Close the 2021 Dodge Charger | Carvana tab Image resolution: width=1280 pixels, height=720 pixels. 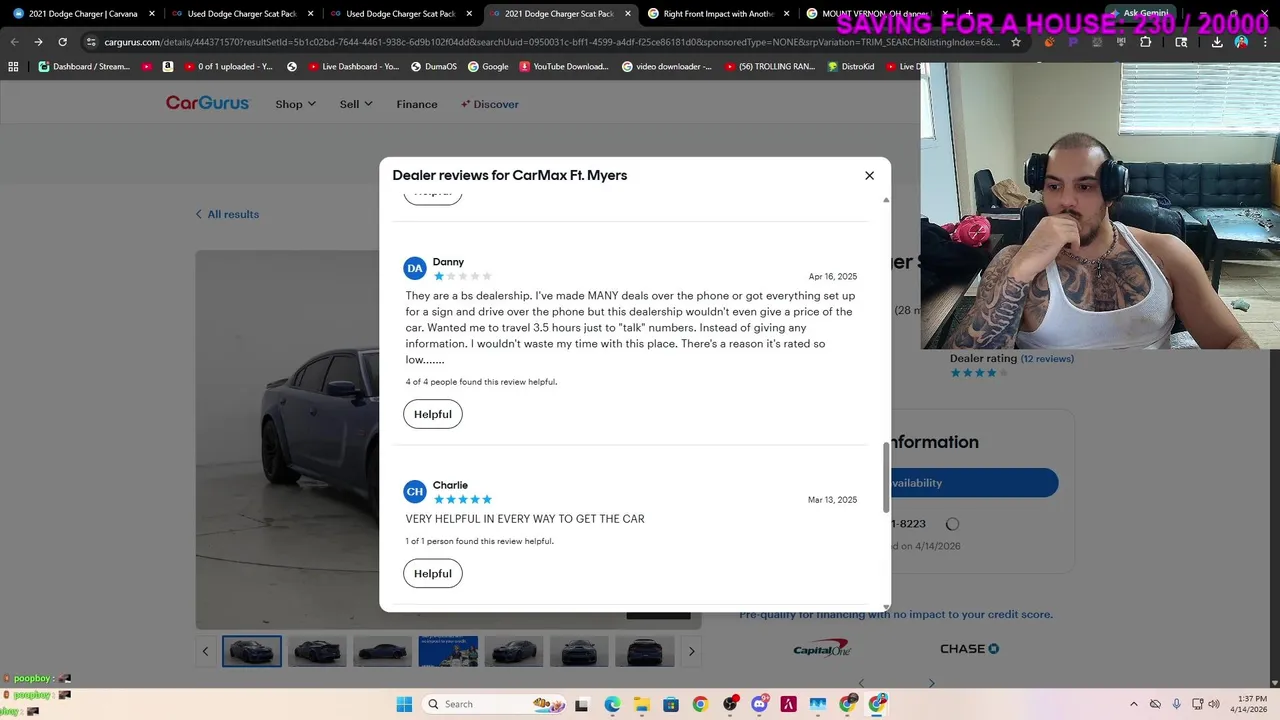[152, 14]
